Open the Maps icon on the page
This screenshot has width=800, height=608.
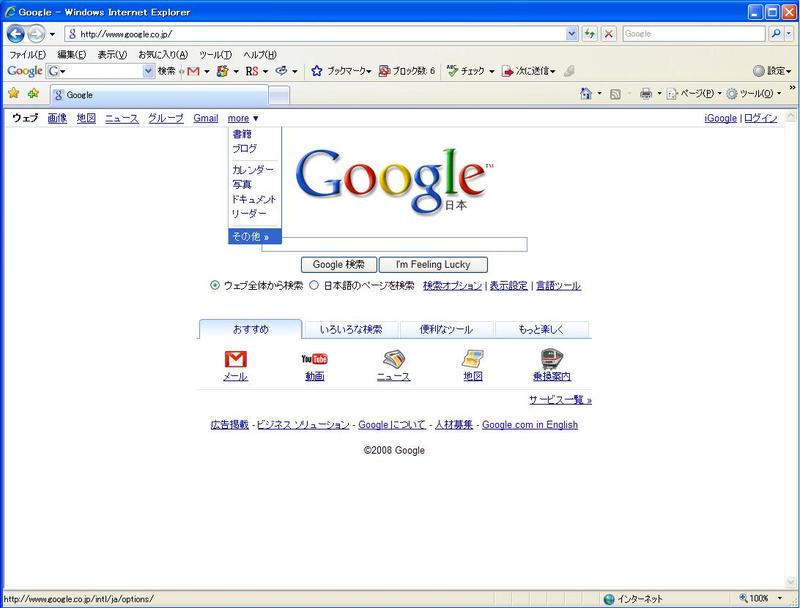pos(473,359)
